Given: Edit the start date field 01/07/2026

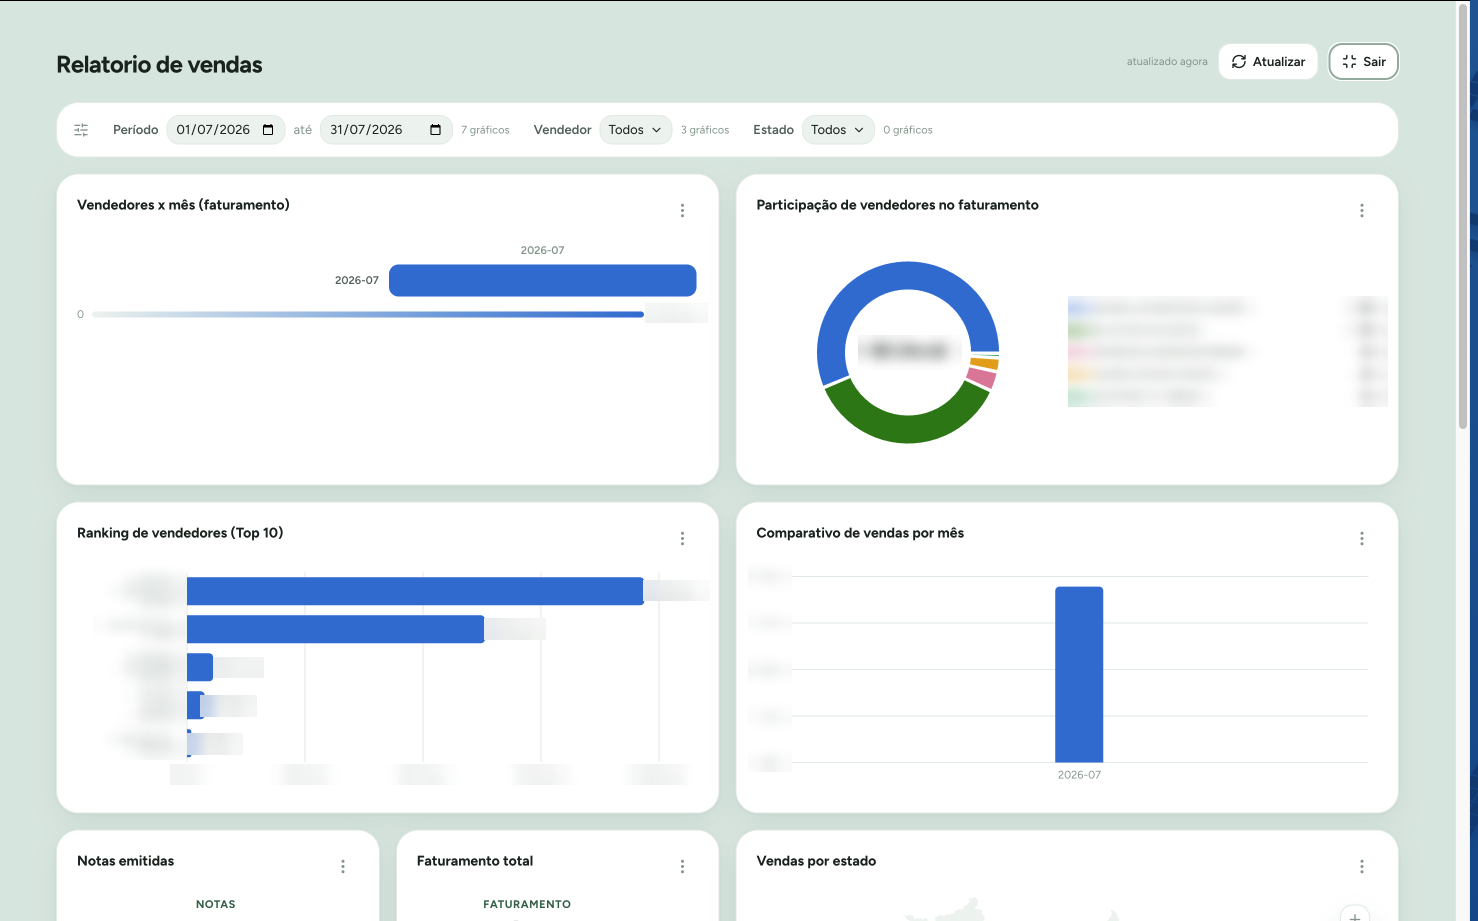Looking at the screenshot, I should point(226,130).
